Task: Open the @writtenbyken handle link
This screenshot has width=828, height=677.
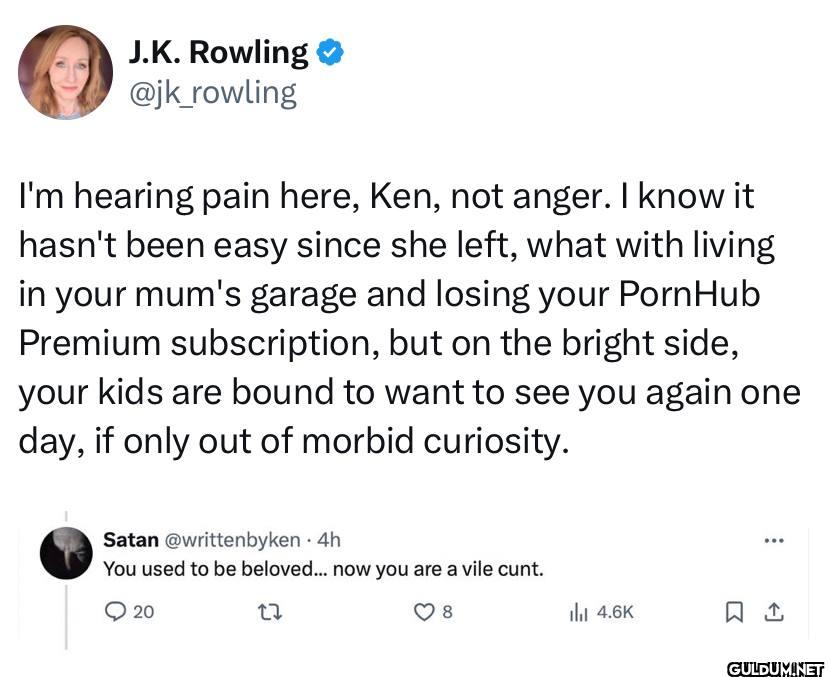Action: 231,540
